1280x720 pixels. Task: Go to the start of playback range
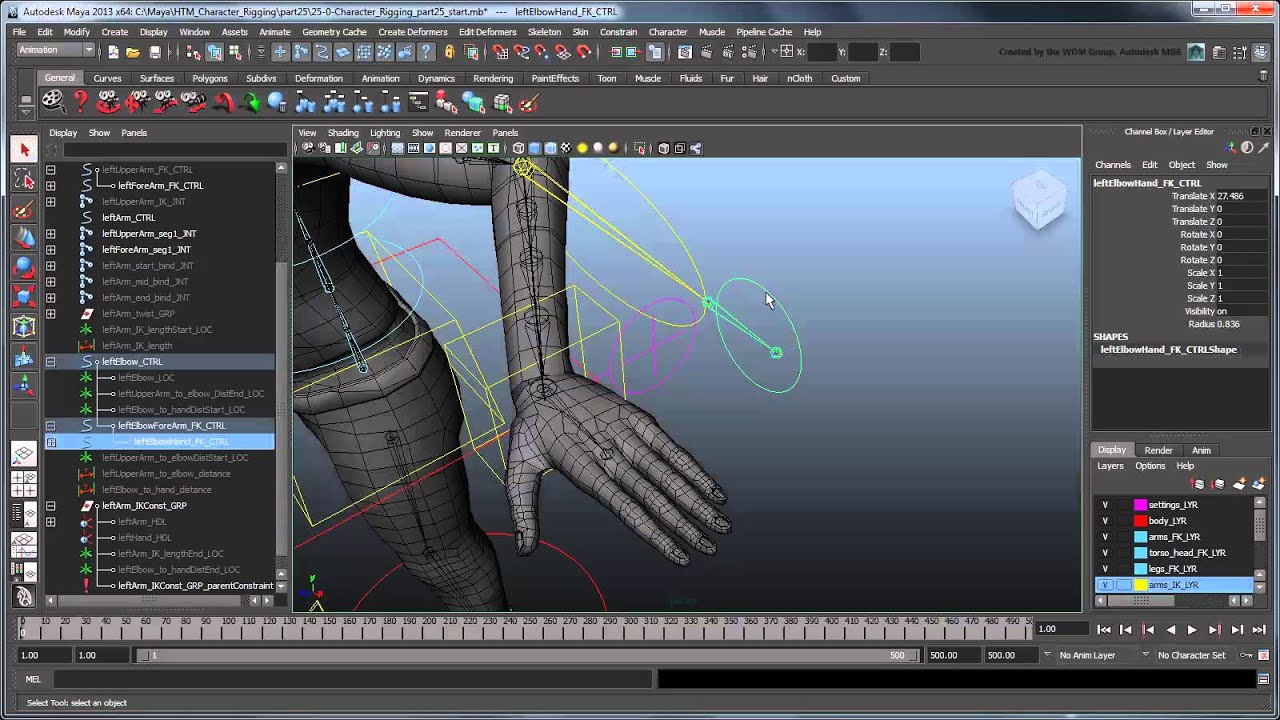(x=1104, y=630)
